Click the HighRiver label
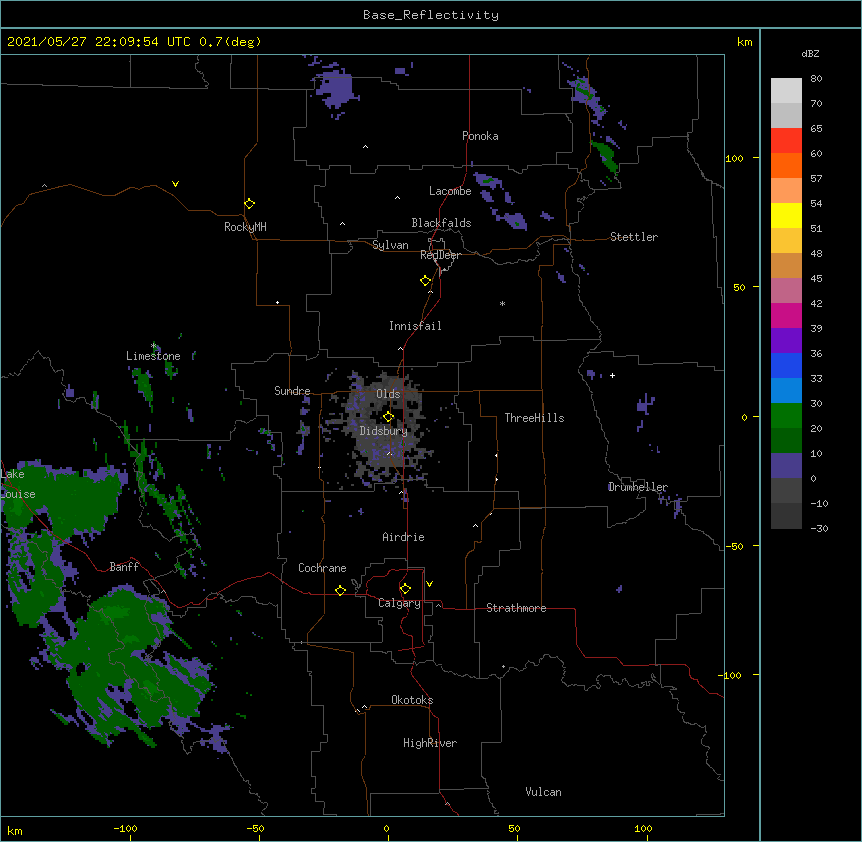 430,743
